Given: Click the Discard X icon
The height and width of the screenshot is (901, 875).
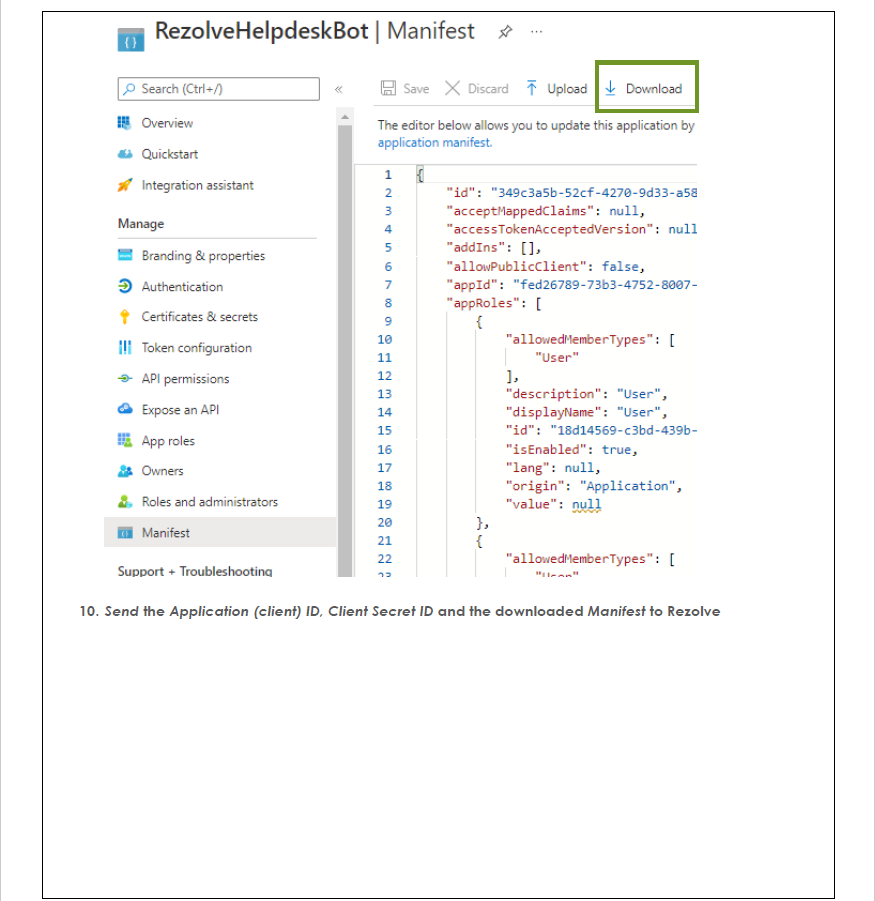Looking at the screenshot, I should [x=453, y=88].
